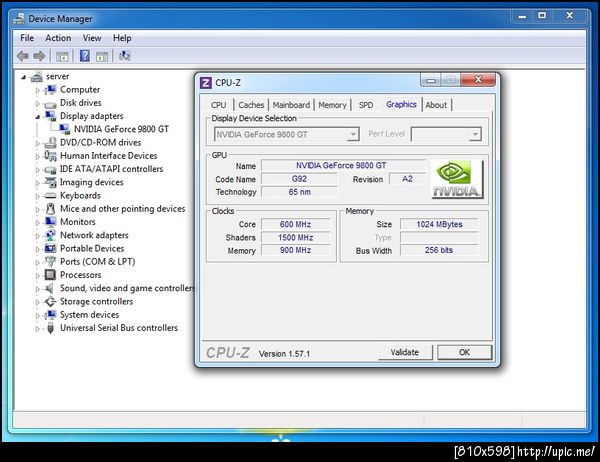The height and width of the screenshot is (462, 600).
Task: Click the Computer category icon
Action: pyautogui.click(x=50, y=90)
